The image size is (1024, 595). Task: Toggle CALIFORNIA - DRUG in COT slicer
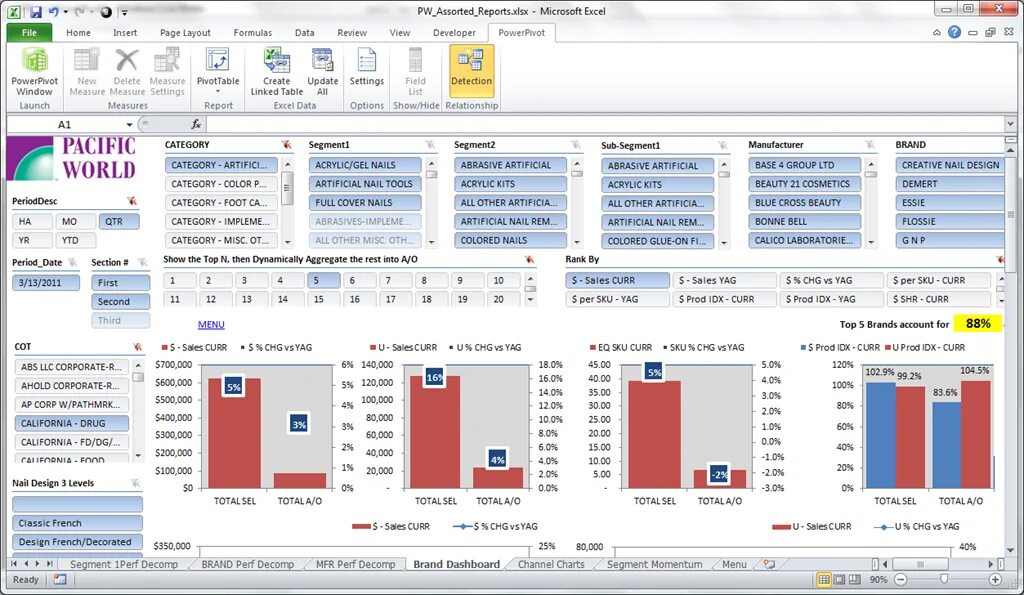(71, 423)
